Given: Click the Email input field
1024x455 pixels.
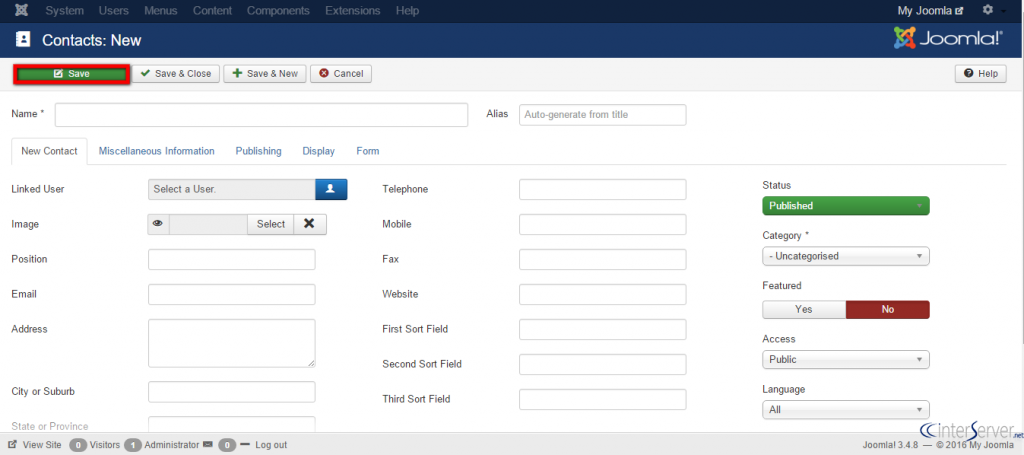Looking at the screenshot, I should (232, 294).
